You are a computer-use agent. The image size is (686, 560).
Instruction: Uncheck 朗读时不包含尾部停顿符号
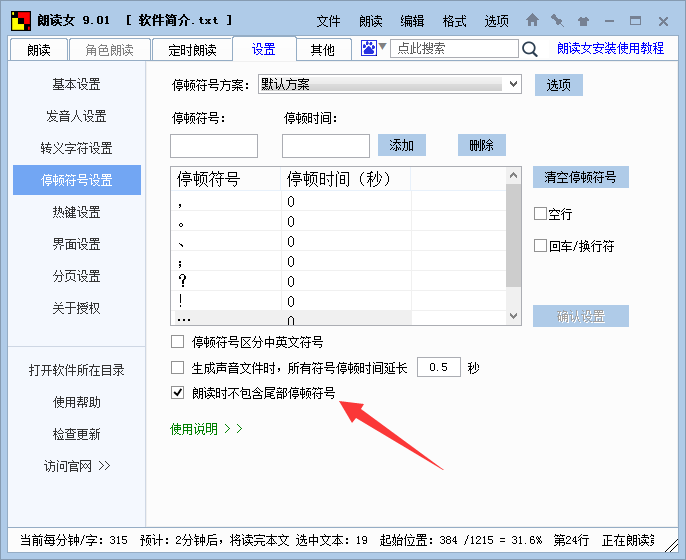point(177,392)
